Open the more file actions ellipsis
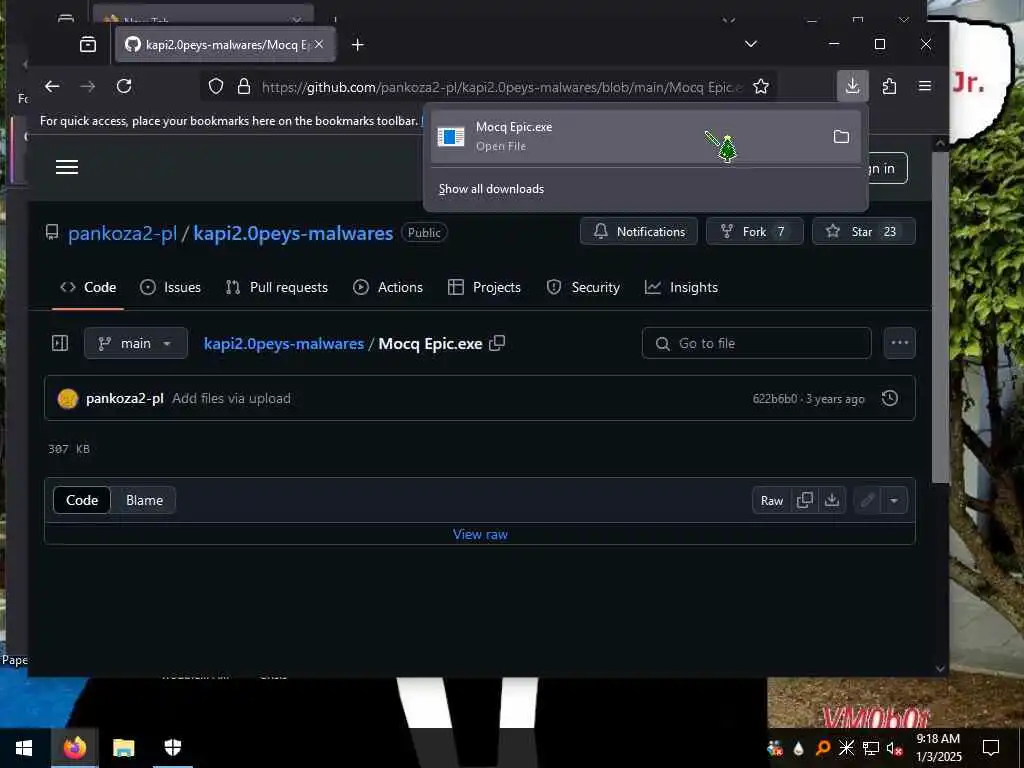1024x768 pixels. point(899,343)
